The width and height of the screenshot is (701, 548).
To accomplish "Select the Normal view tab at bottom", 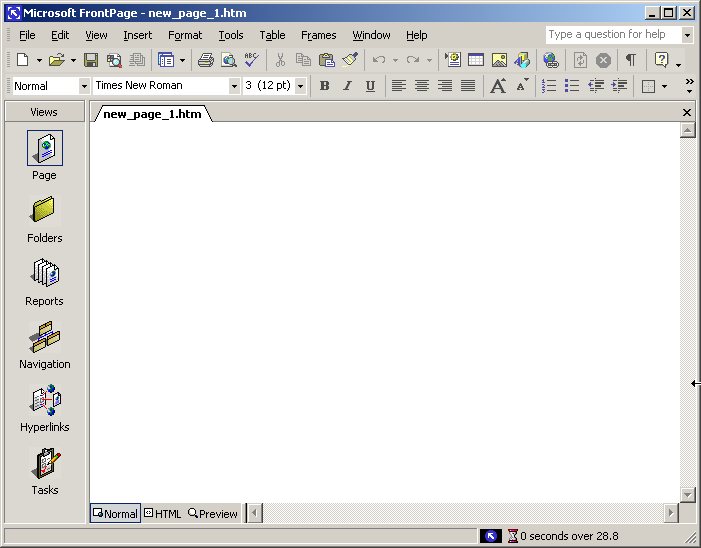I will (116, 514).
